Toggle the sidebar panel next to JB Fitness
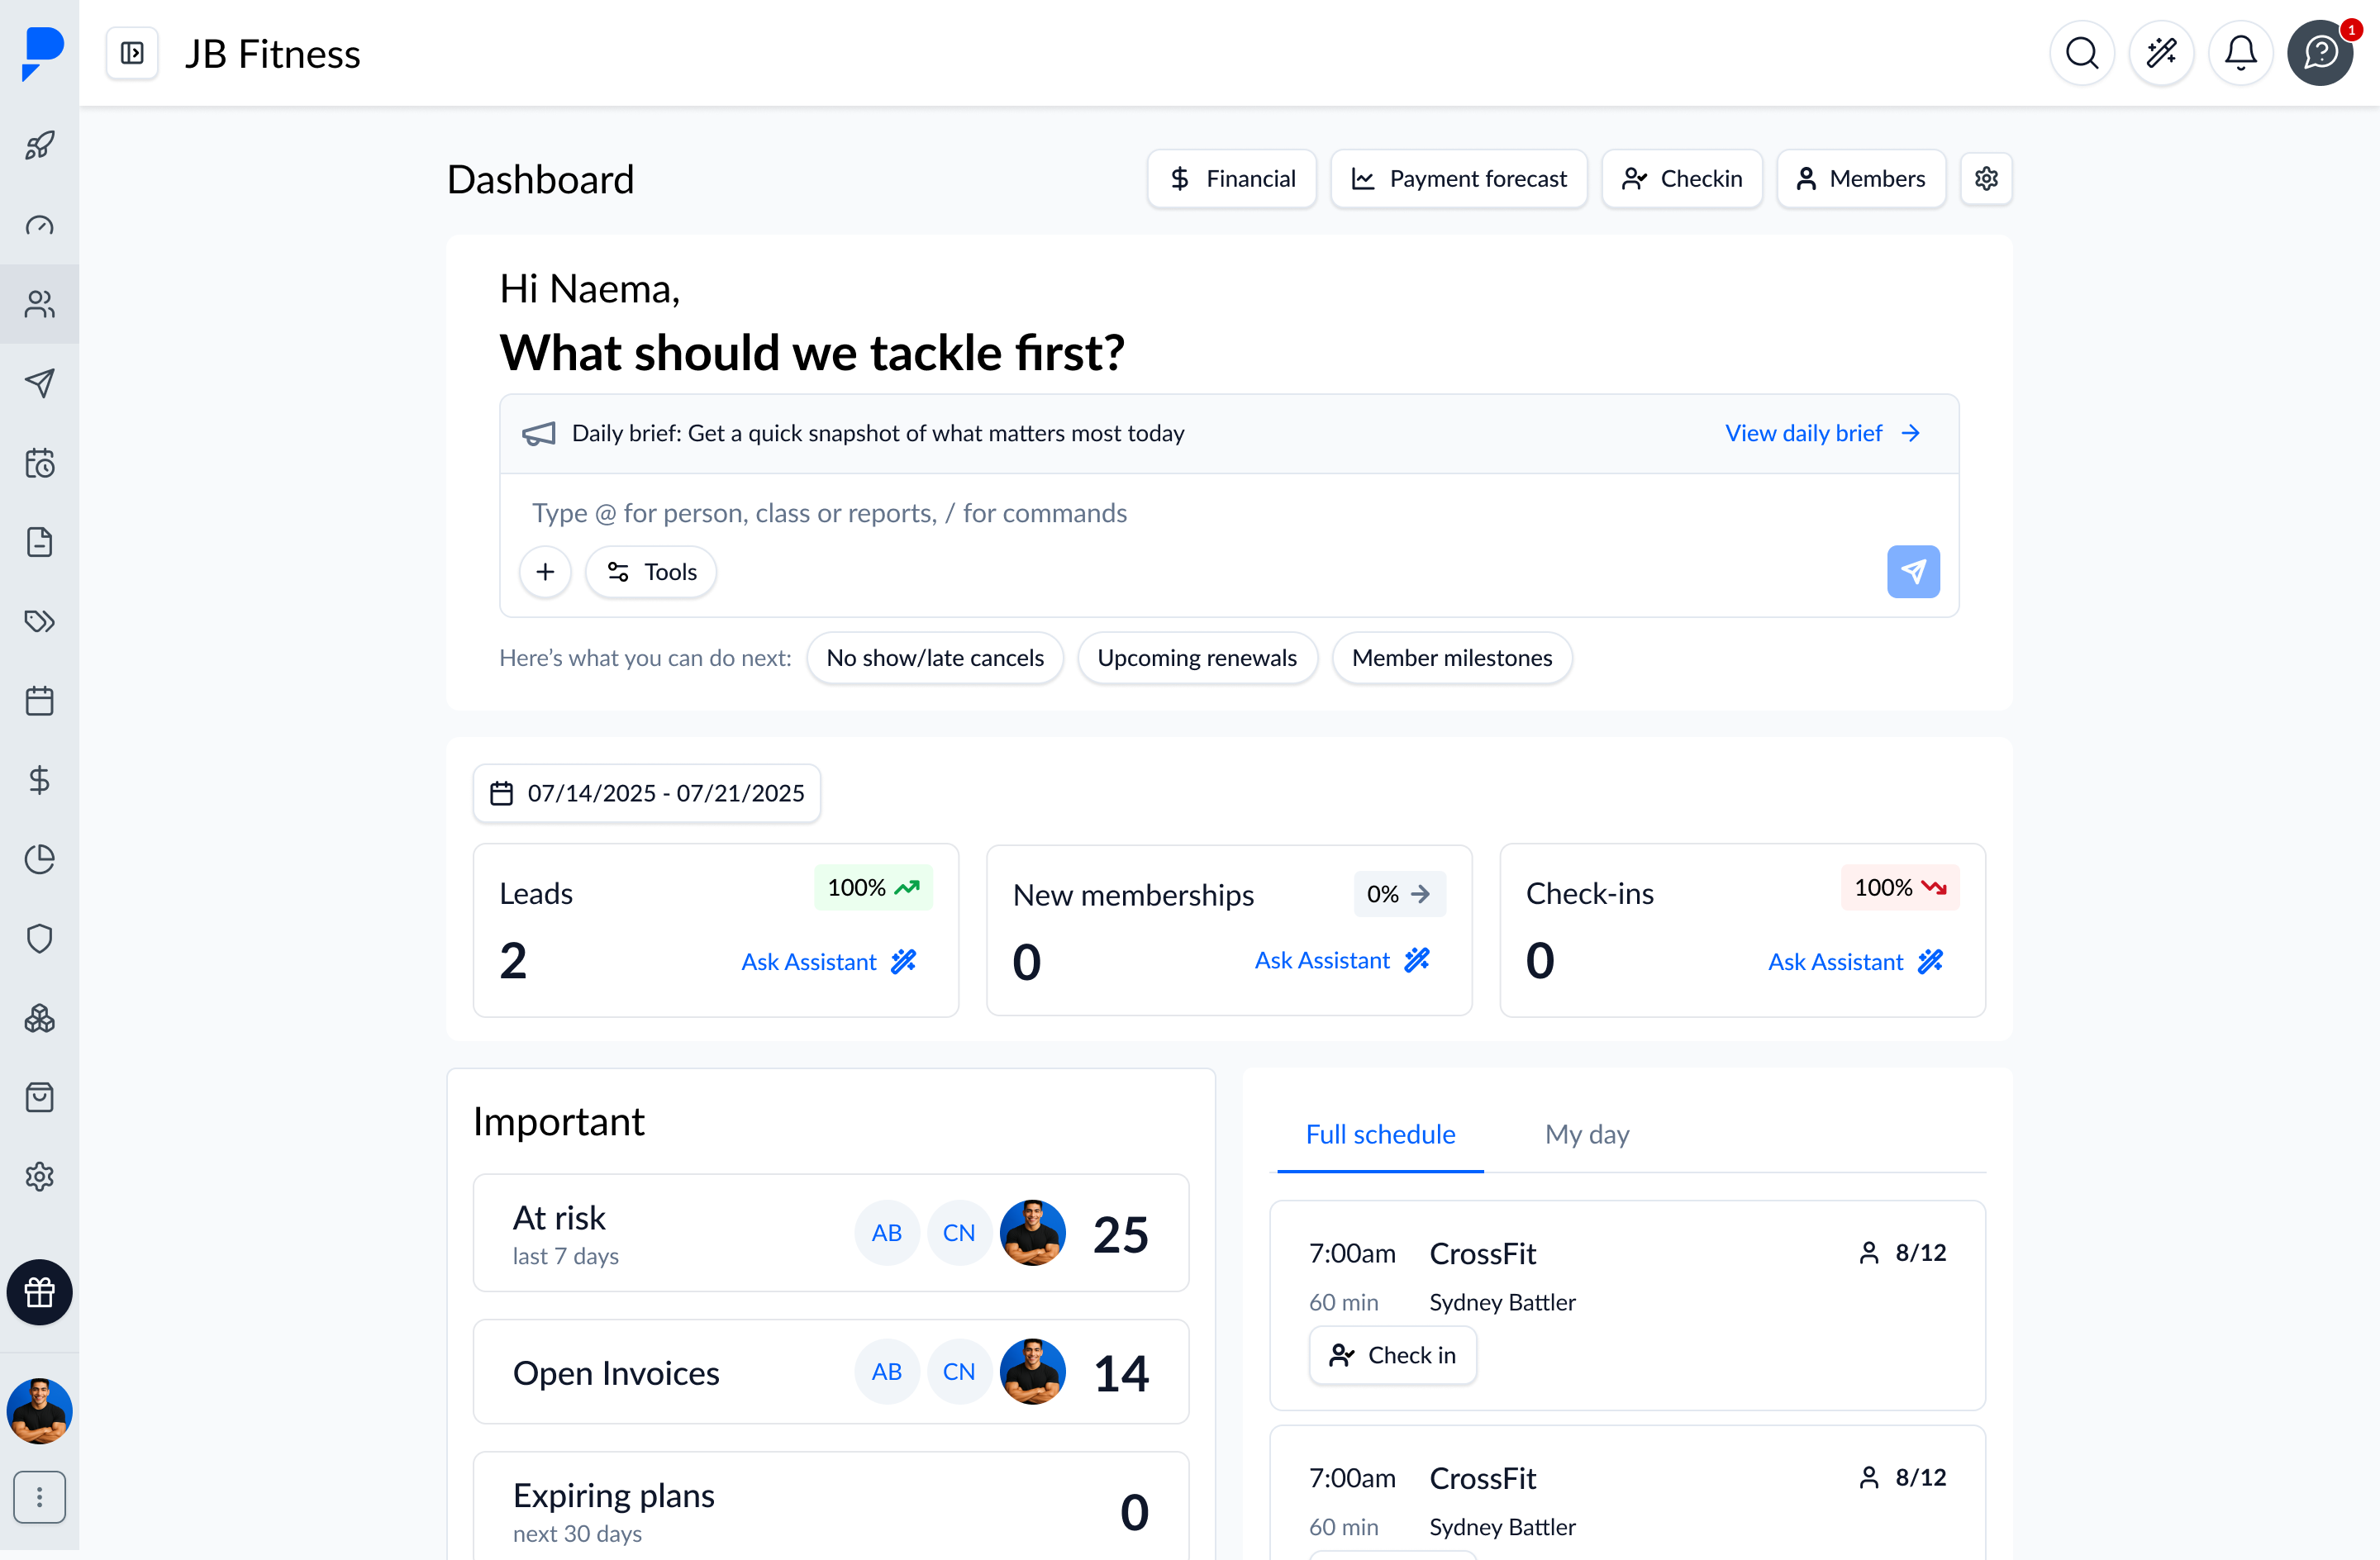Image resolution: width=2380 pixels, height=1560 pixels. pyautogui.click(x=132, y=53)
